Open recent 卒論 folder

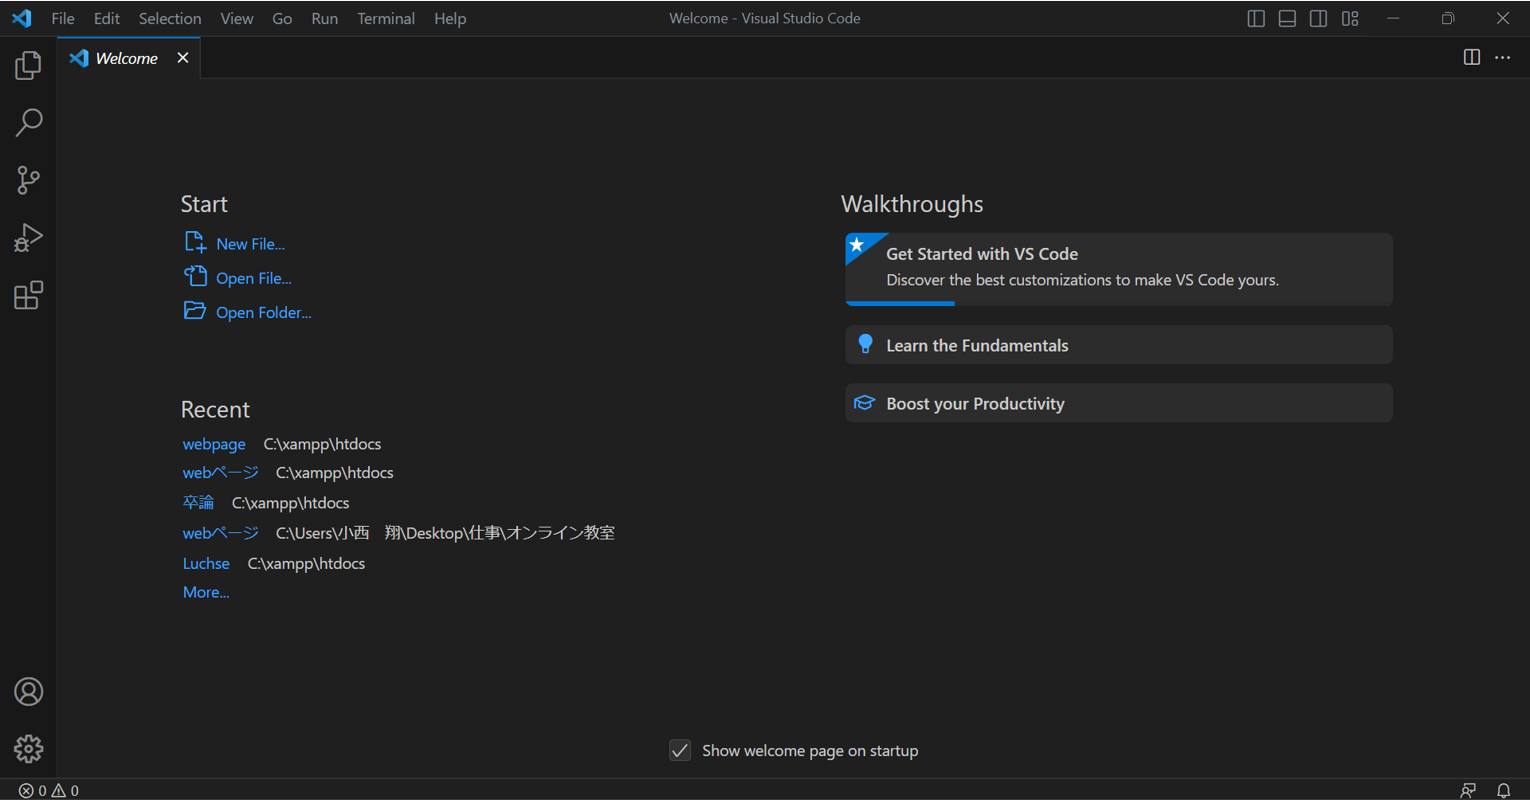pyautogui.click(x=198, y=503)
